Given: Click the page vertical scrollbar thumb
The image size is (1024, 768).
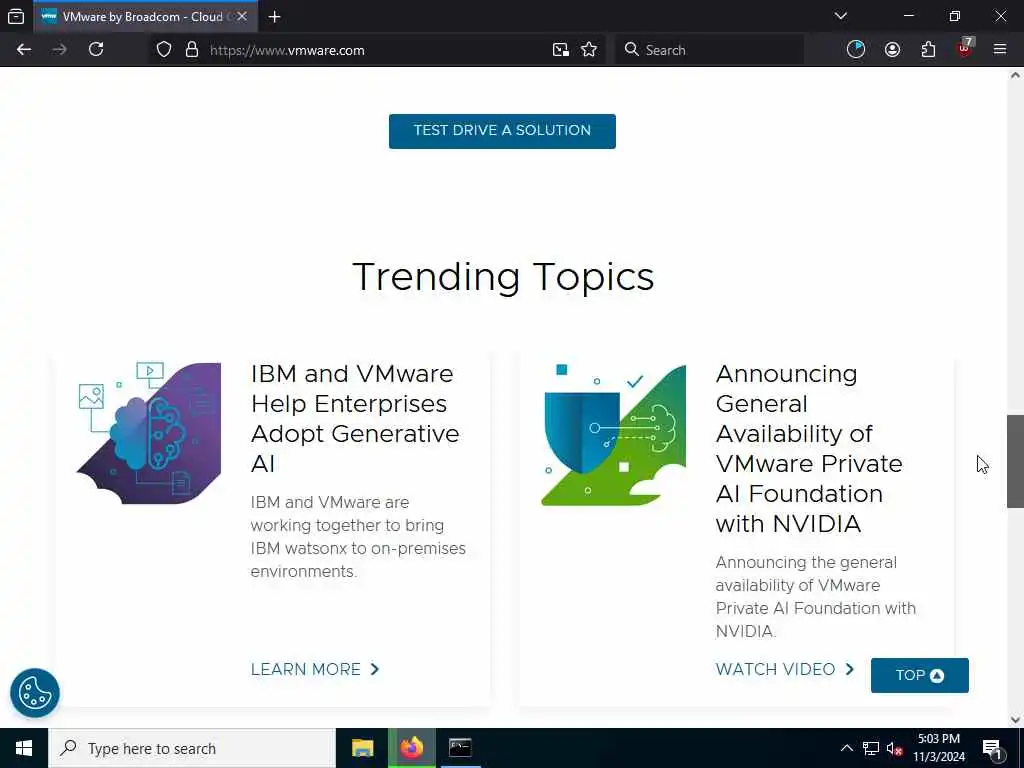Looking at the screenshot, I should (1015, 461).
